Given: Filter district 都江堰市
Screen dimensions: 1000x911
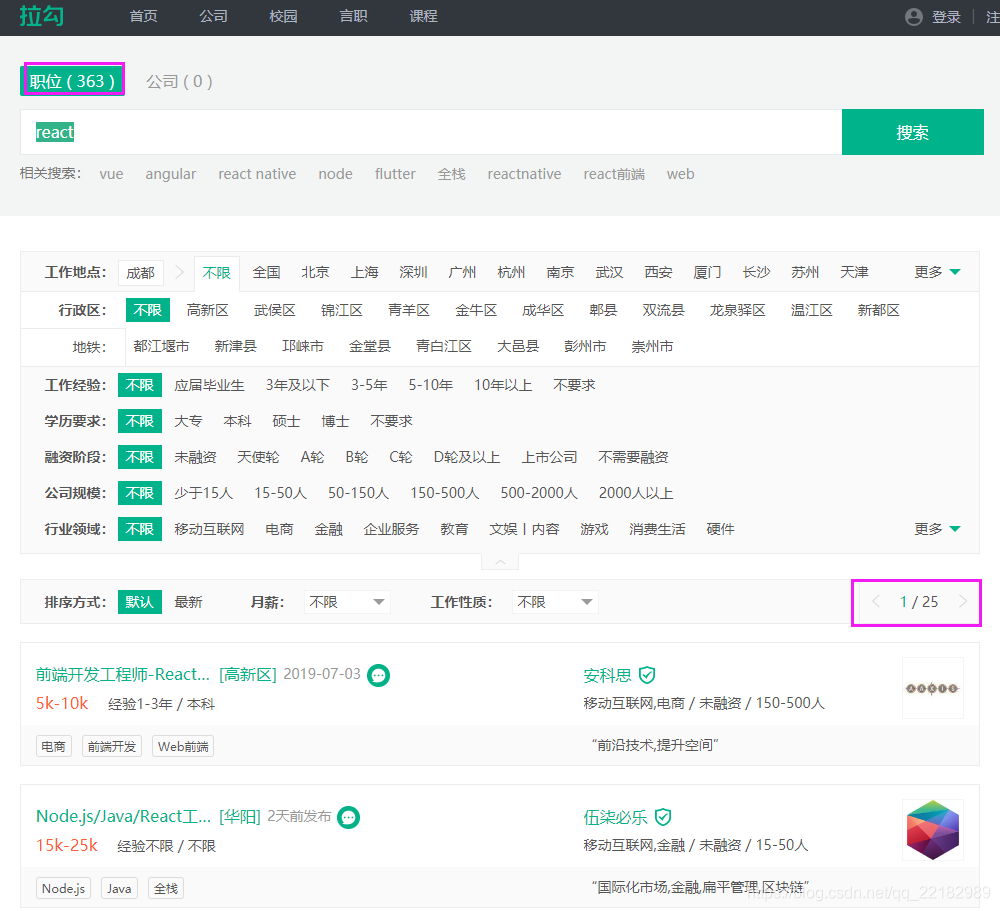Looking at the screenshot, I should tap(161, 346).
